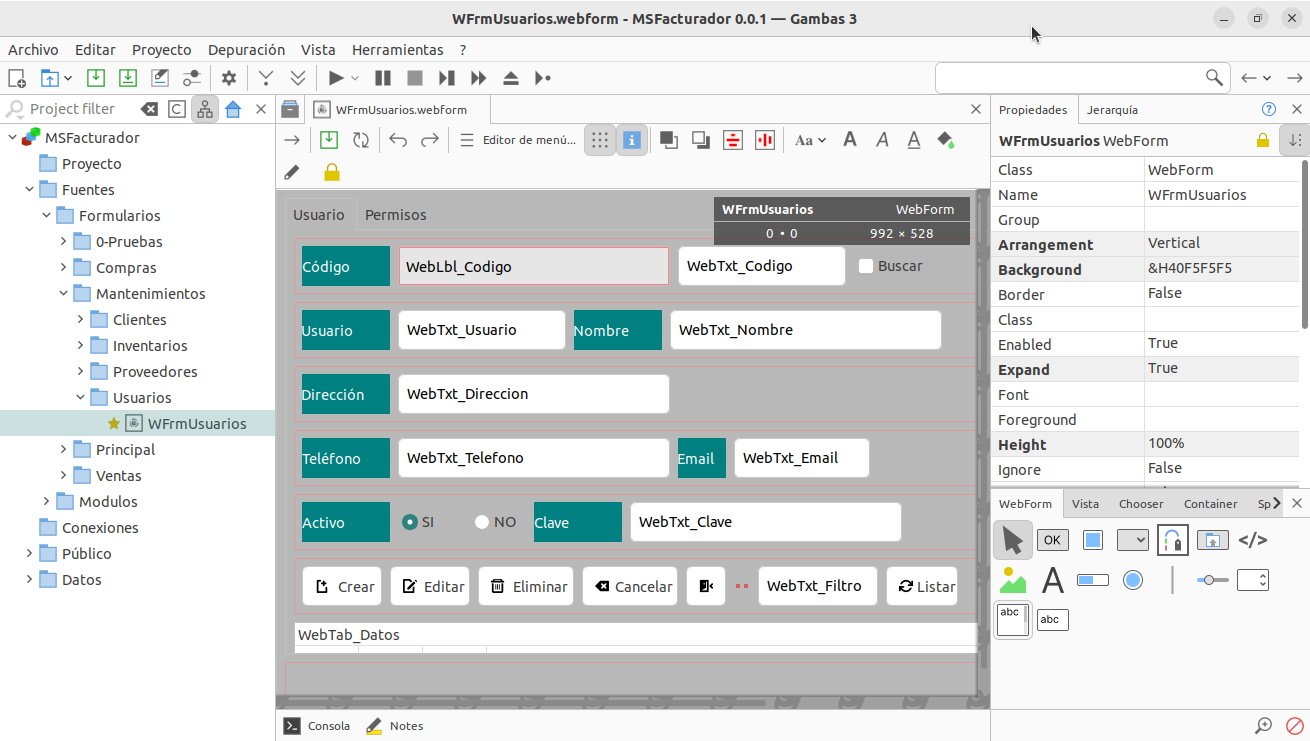Expand the Compras folder

(63, 268)
